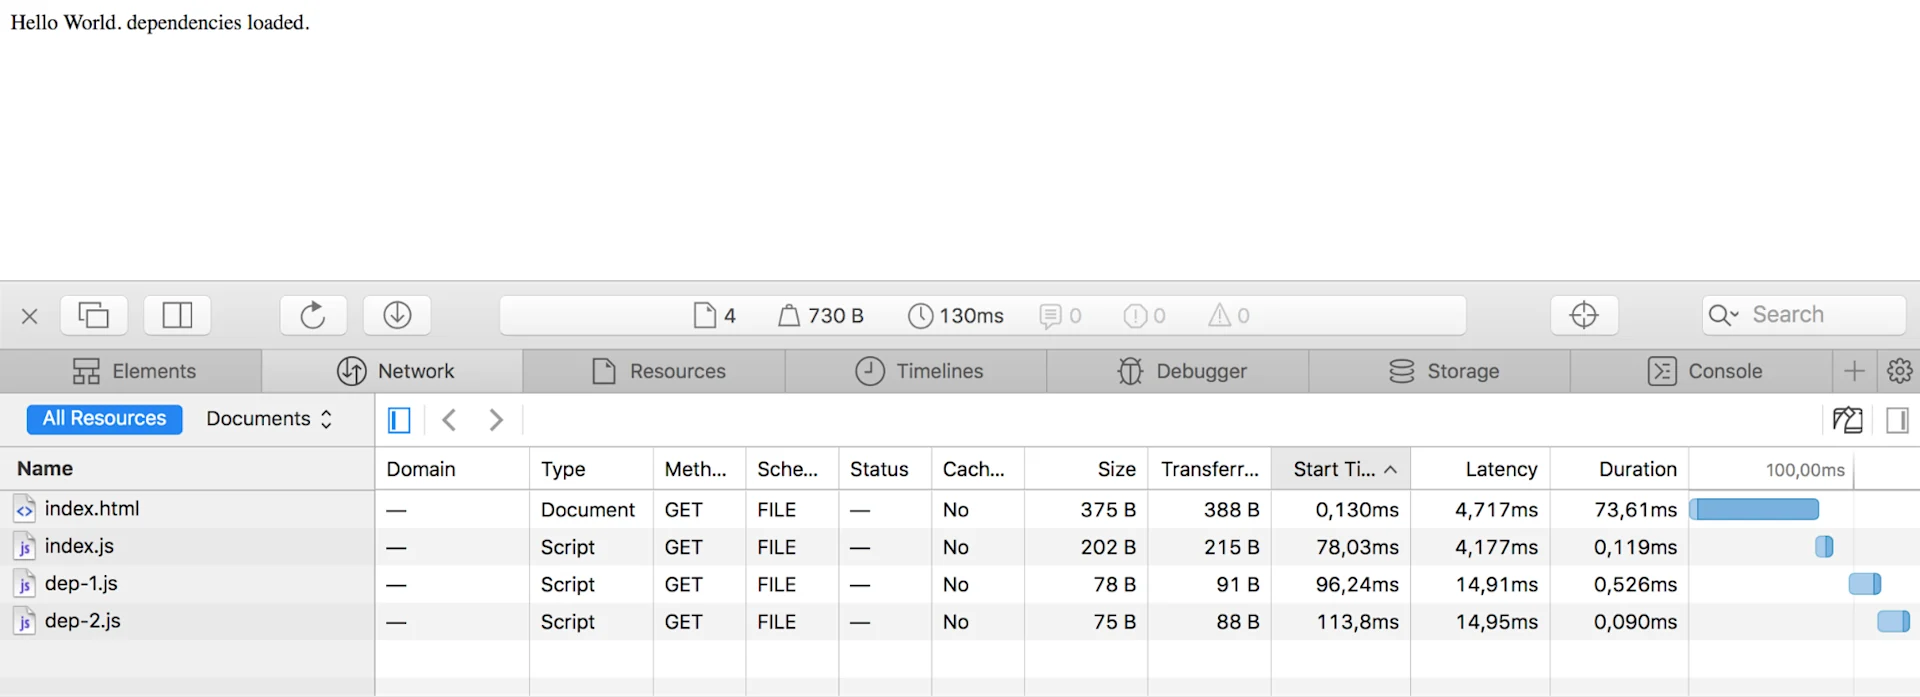Sort by the Start Time column header

pos(1341,469)
